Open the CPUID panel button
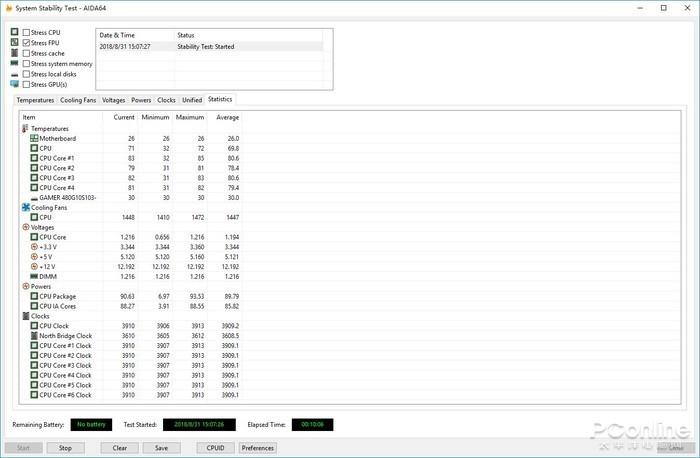 [215, 448]
